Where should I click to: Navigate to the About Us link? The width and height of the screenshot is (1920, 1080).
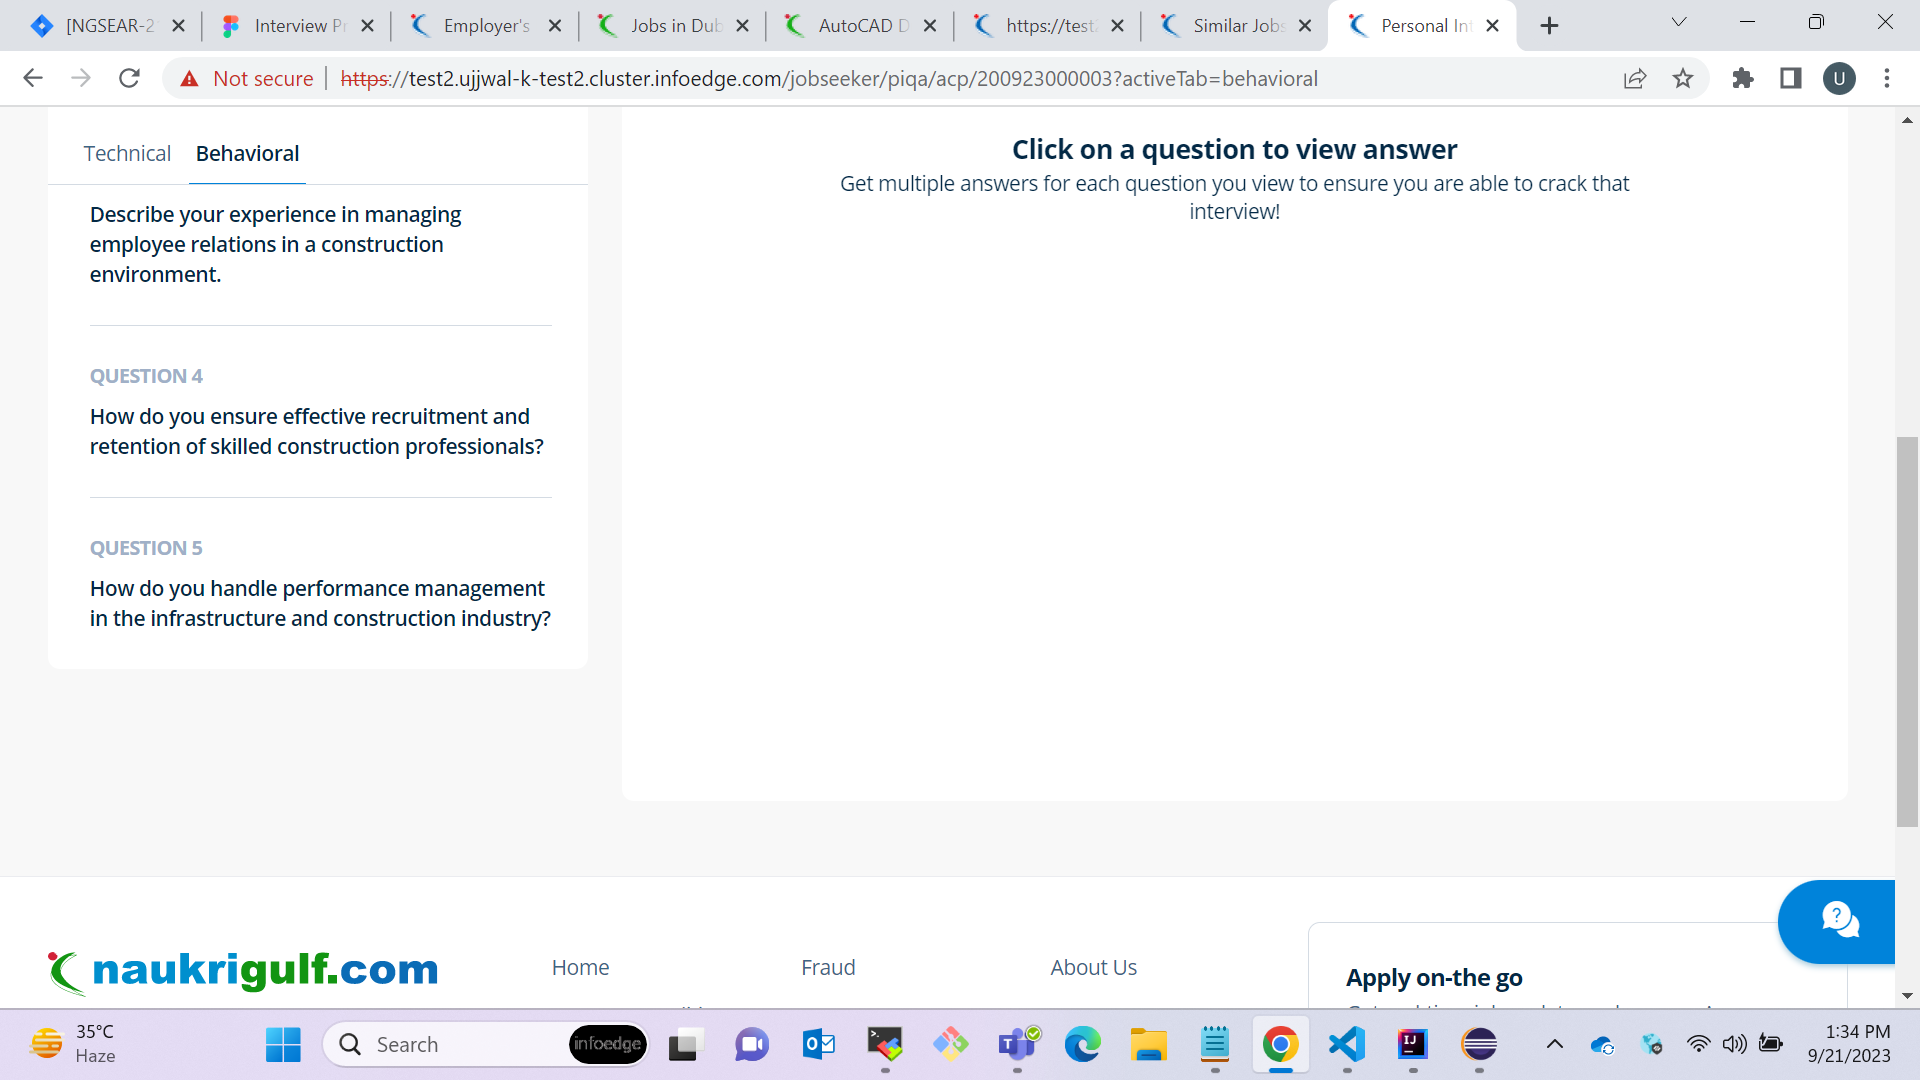[1093, 968]
